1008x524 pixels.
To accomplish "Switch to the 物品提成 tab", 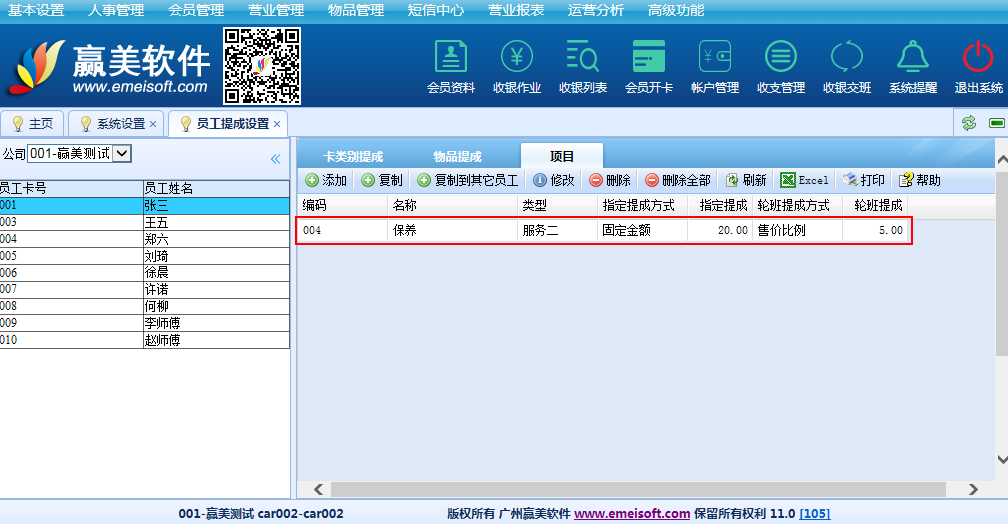I will click(x=457, y=157).
